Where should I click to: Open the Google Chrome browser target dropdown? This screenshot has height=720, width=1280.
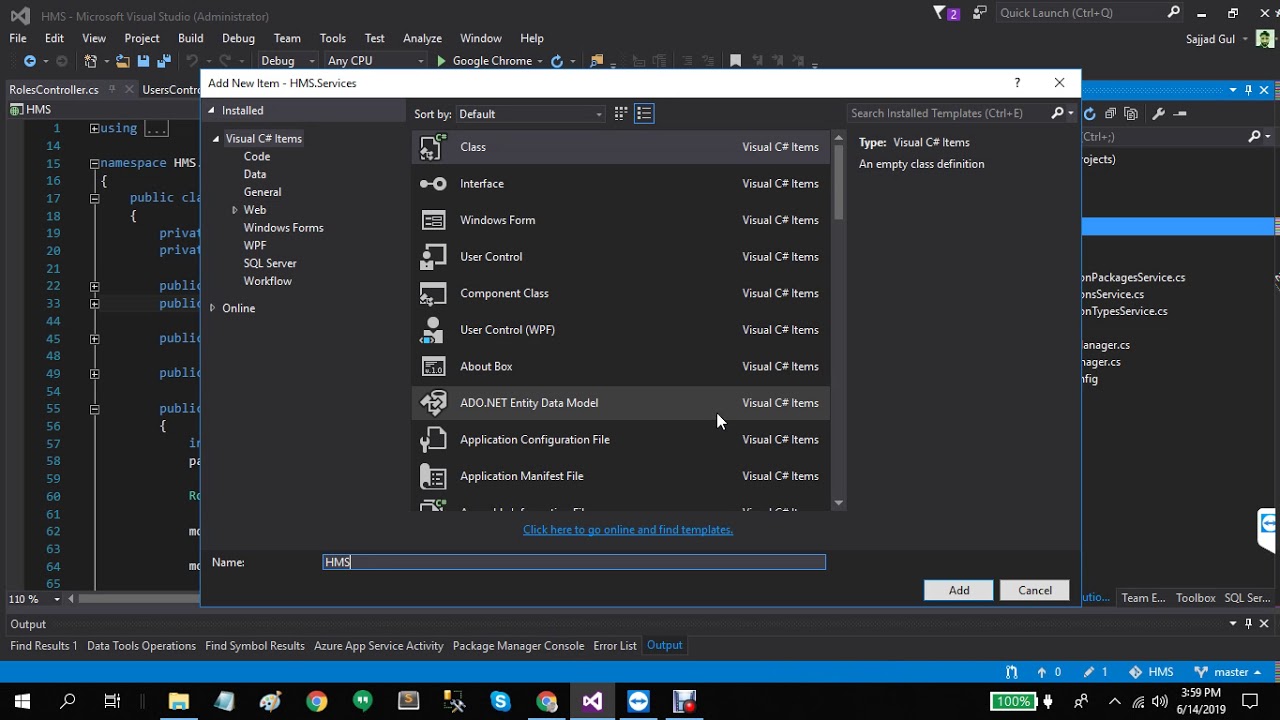539,61
